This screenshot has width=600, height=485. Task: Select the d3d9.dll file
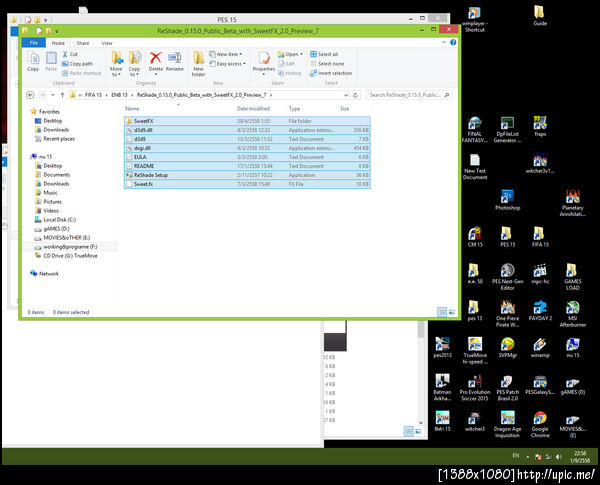247,130
